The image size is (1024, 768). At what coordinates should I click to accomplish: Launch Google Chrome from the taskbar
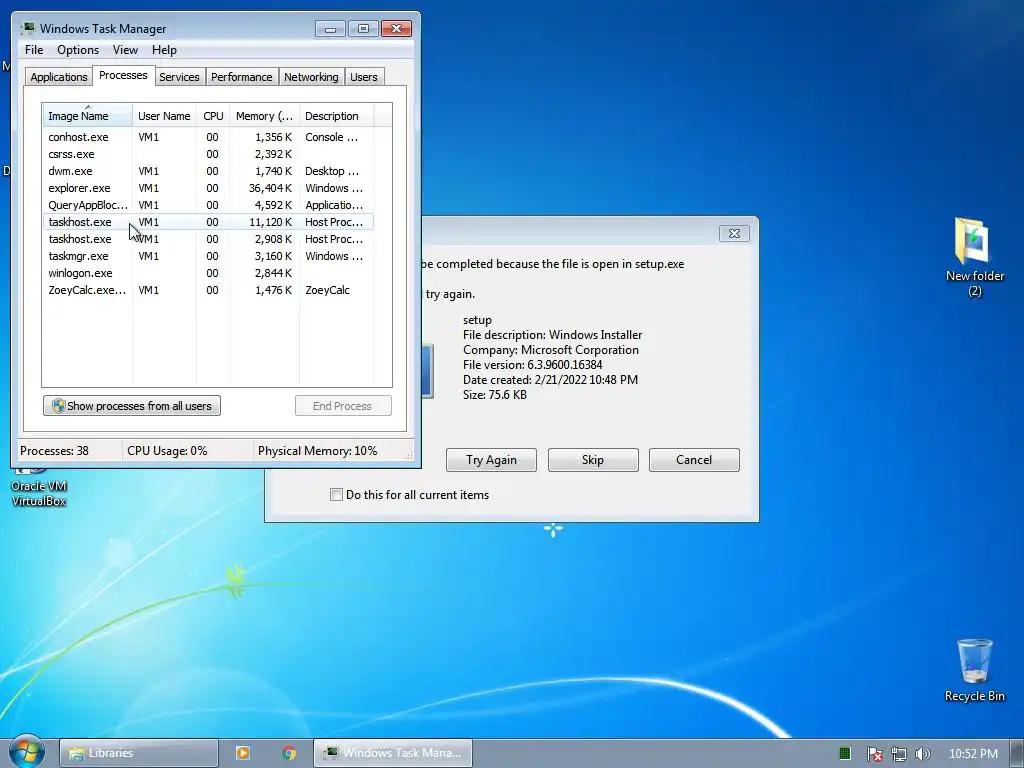tap(289, 753)
